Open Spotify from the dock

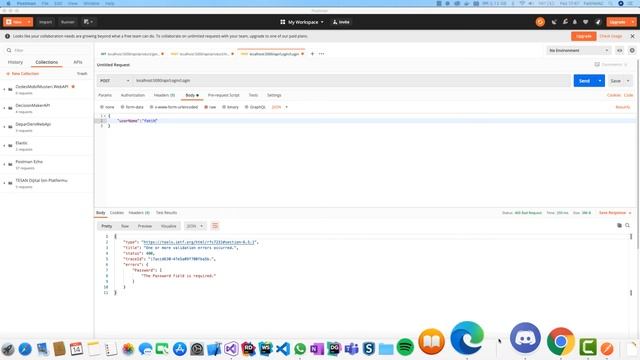tap(405, 347)
